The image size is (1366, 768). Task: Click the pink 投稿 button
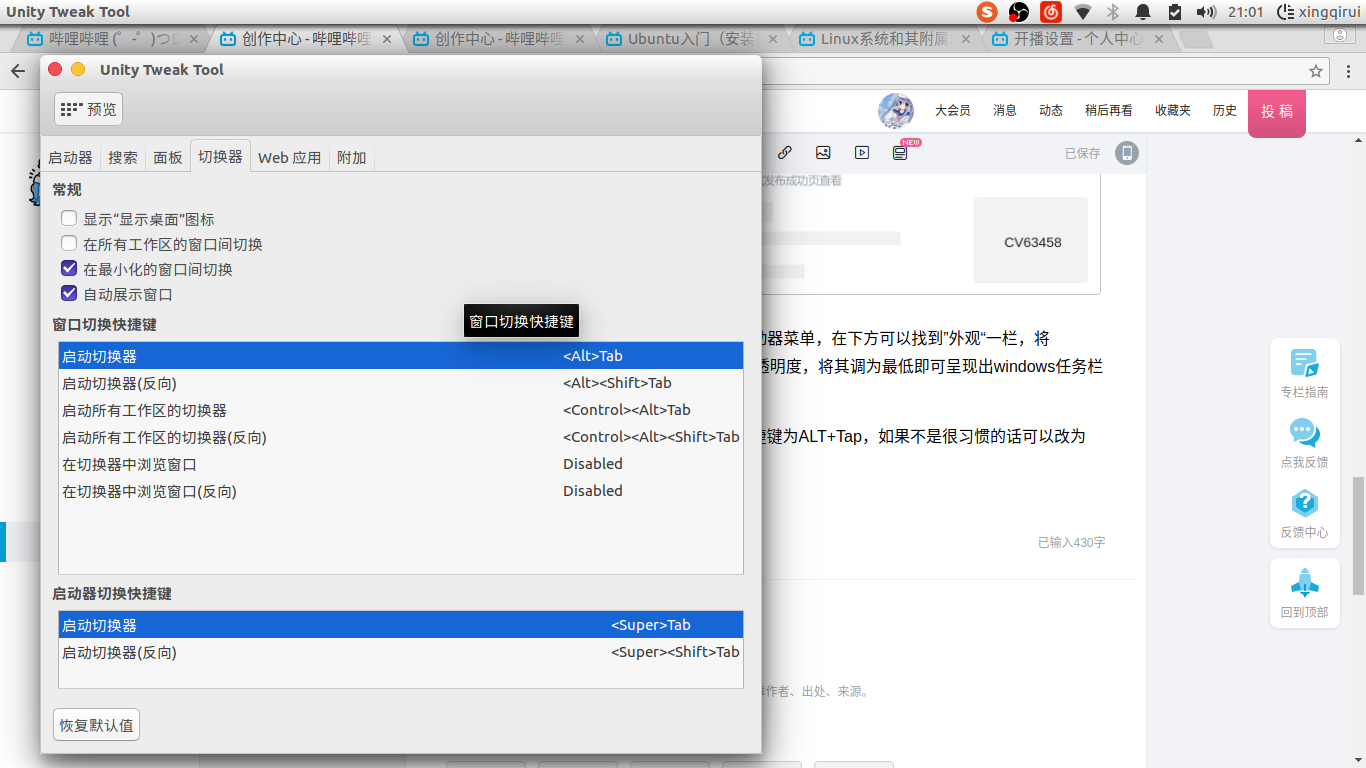tap(1277, 112)
